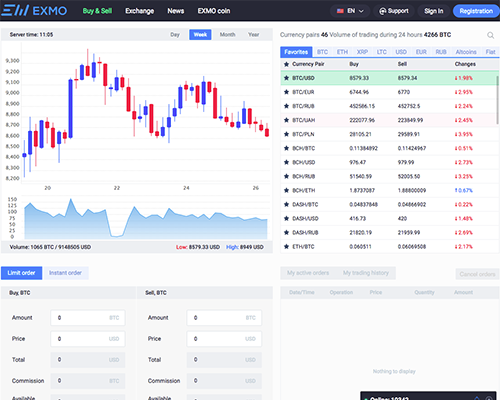This screenshot has height=400, width=500.
Task: Switch chart to Day period
Action: coord(175,35)
